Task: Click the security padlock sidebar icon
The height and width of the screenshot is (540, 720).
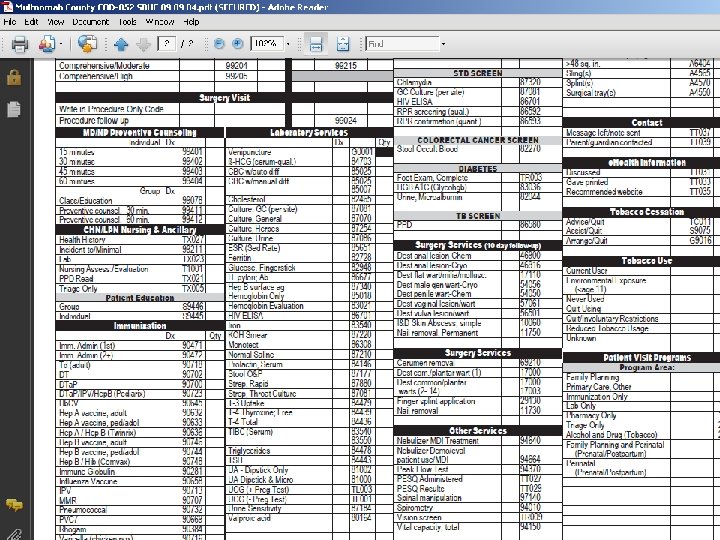Action: pyautogui.click(x=14, y=77)
